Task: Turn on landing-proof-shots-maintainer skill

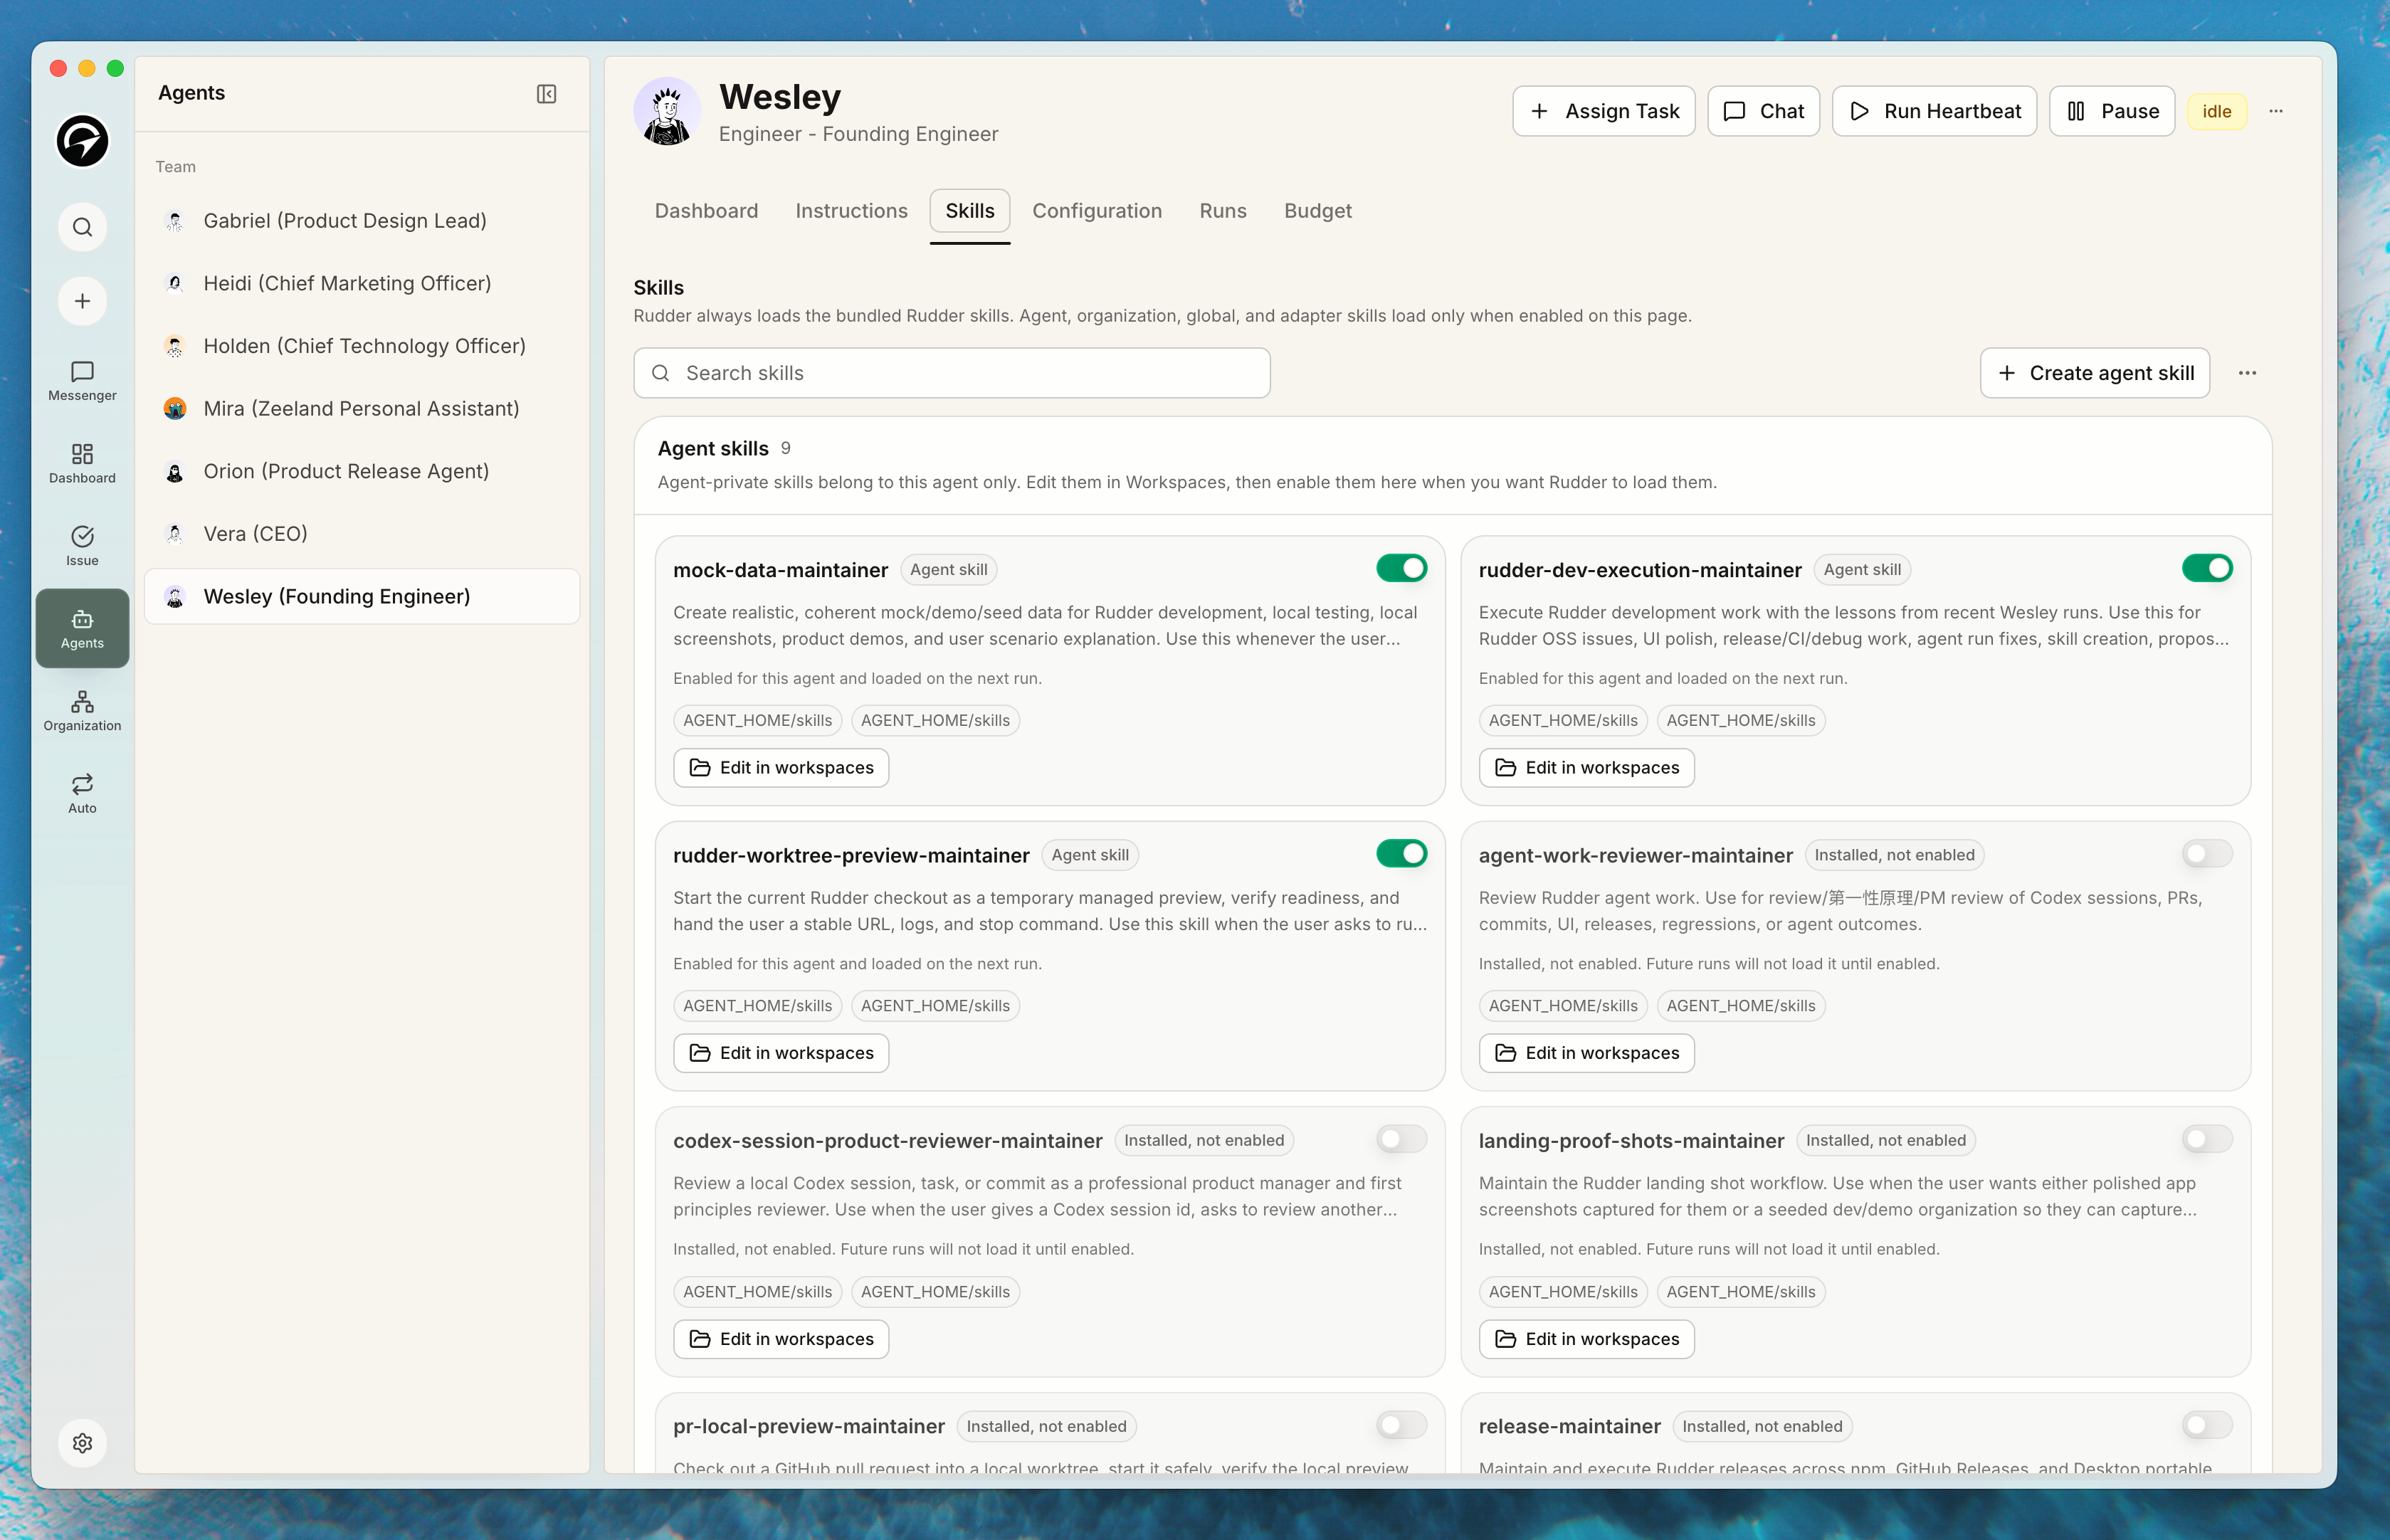Action: point(2207,1139)
